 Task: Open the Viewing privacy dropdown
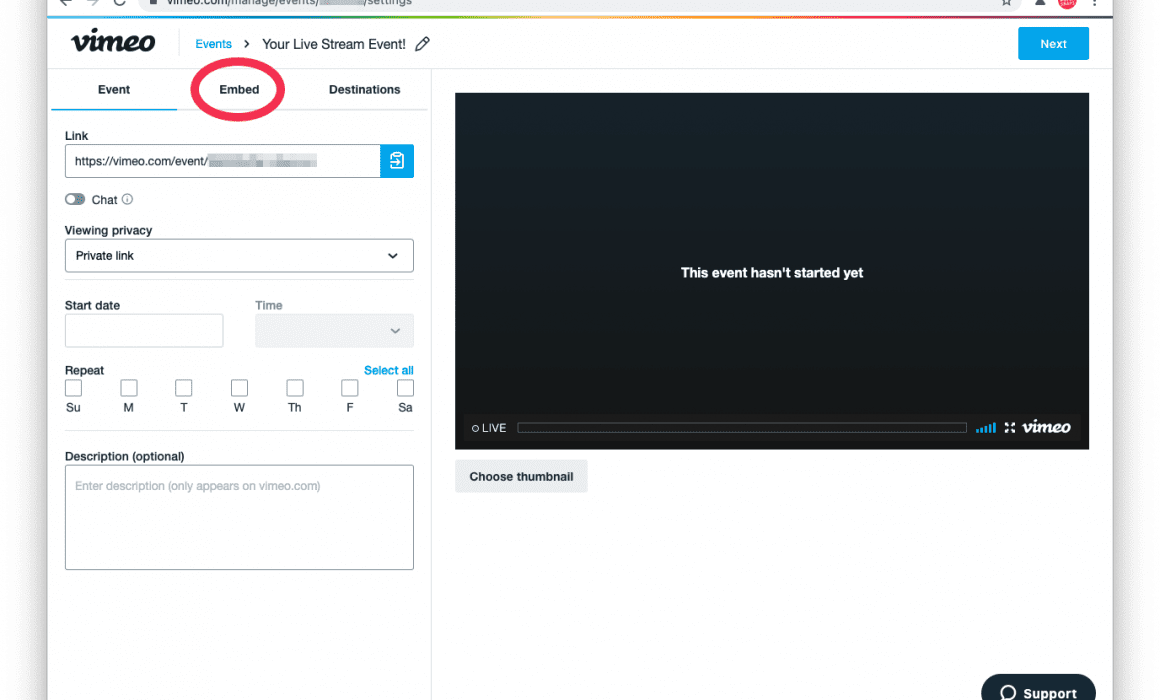click(x=239, y=256)
